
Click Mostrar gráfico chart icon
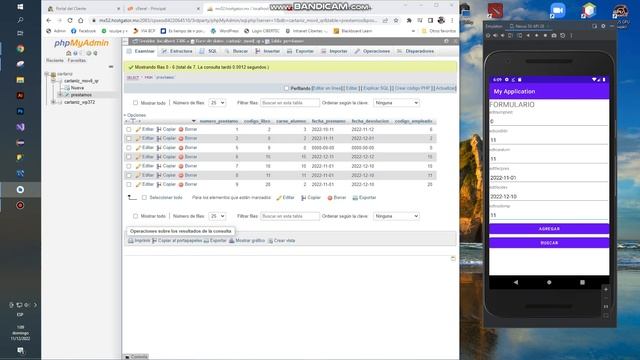coord(231,241)
